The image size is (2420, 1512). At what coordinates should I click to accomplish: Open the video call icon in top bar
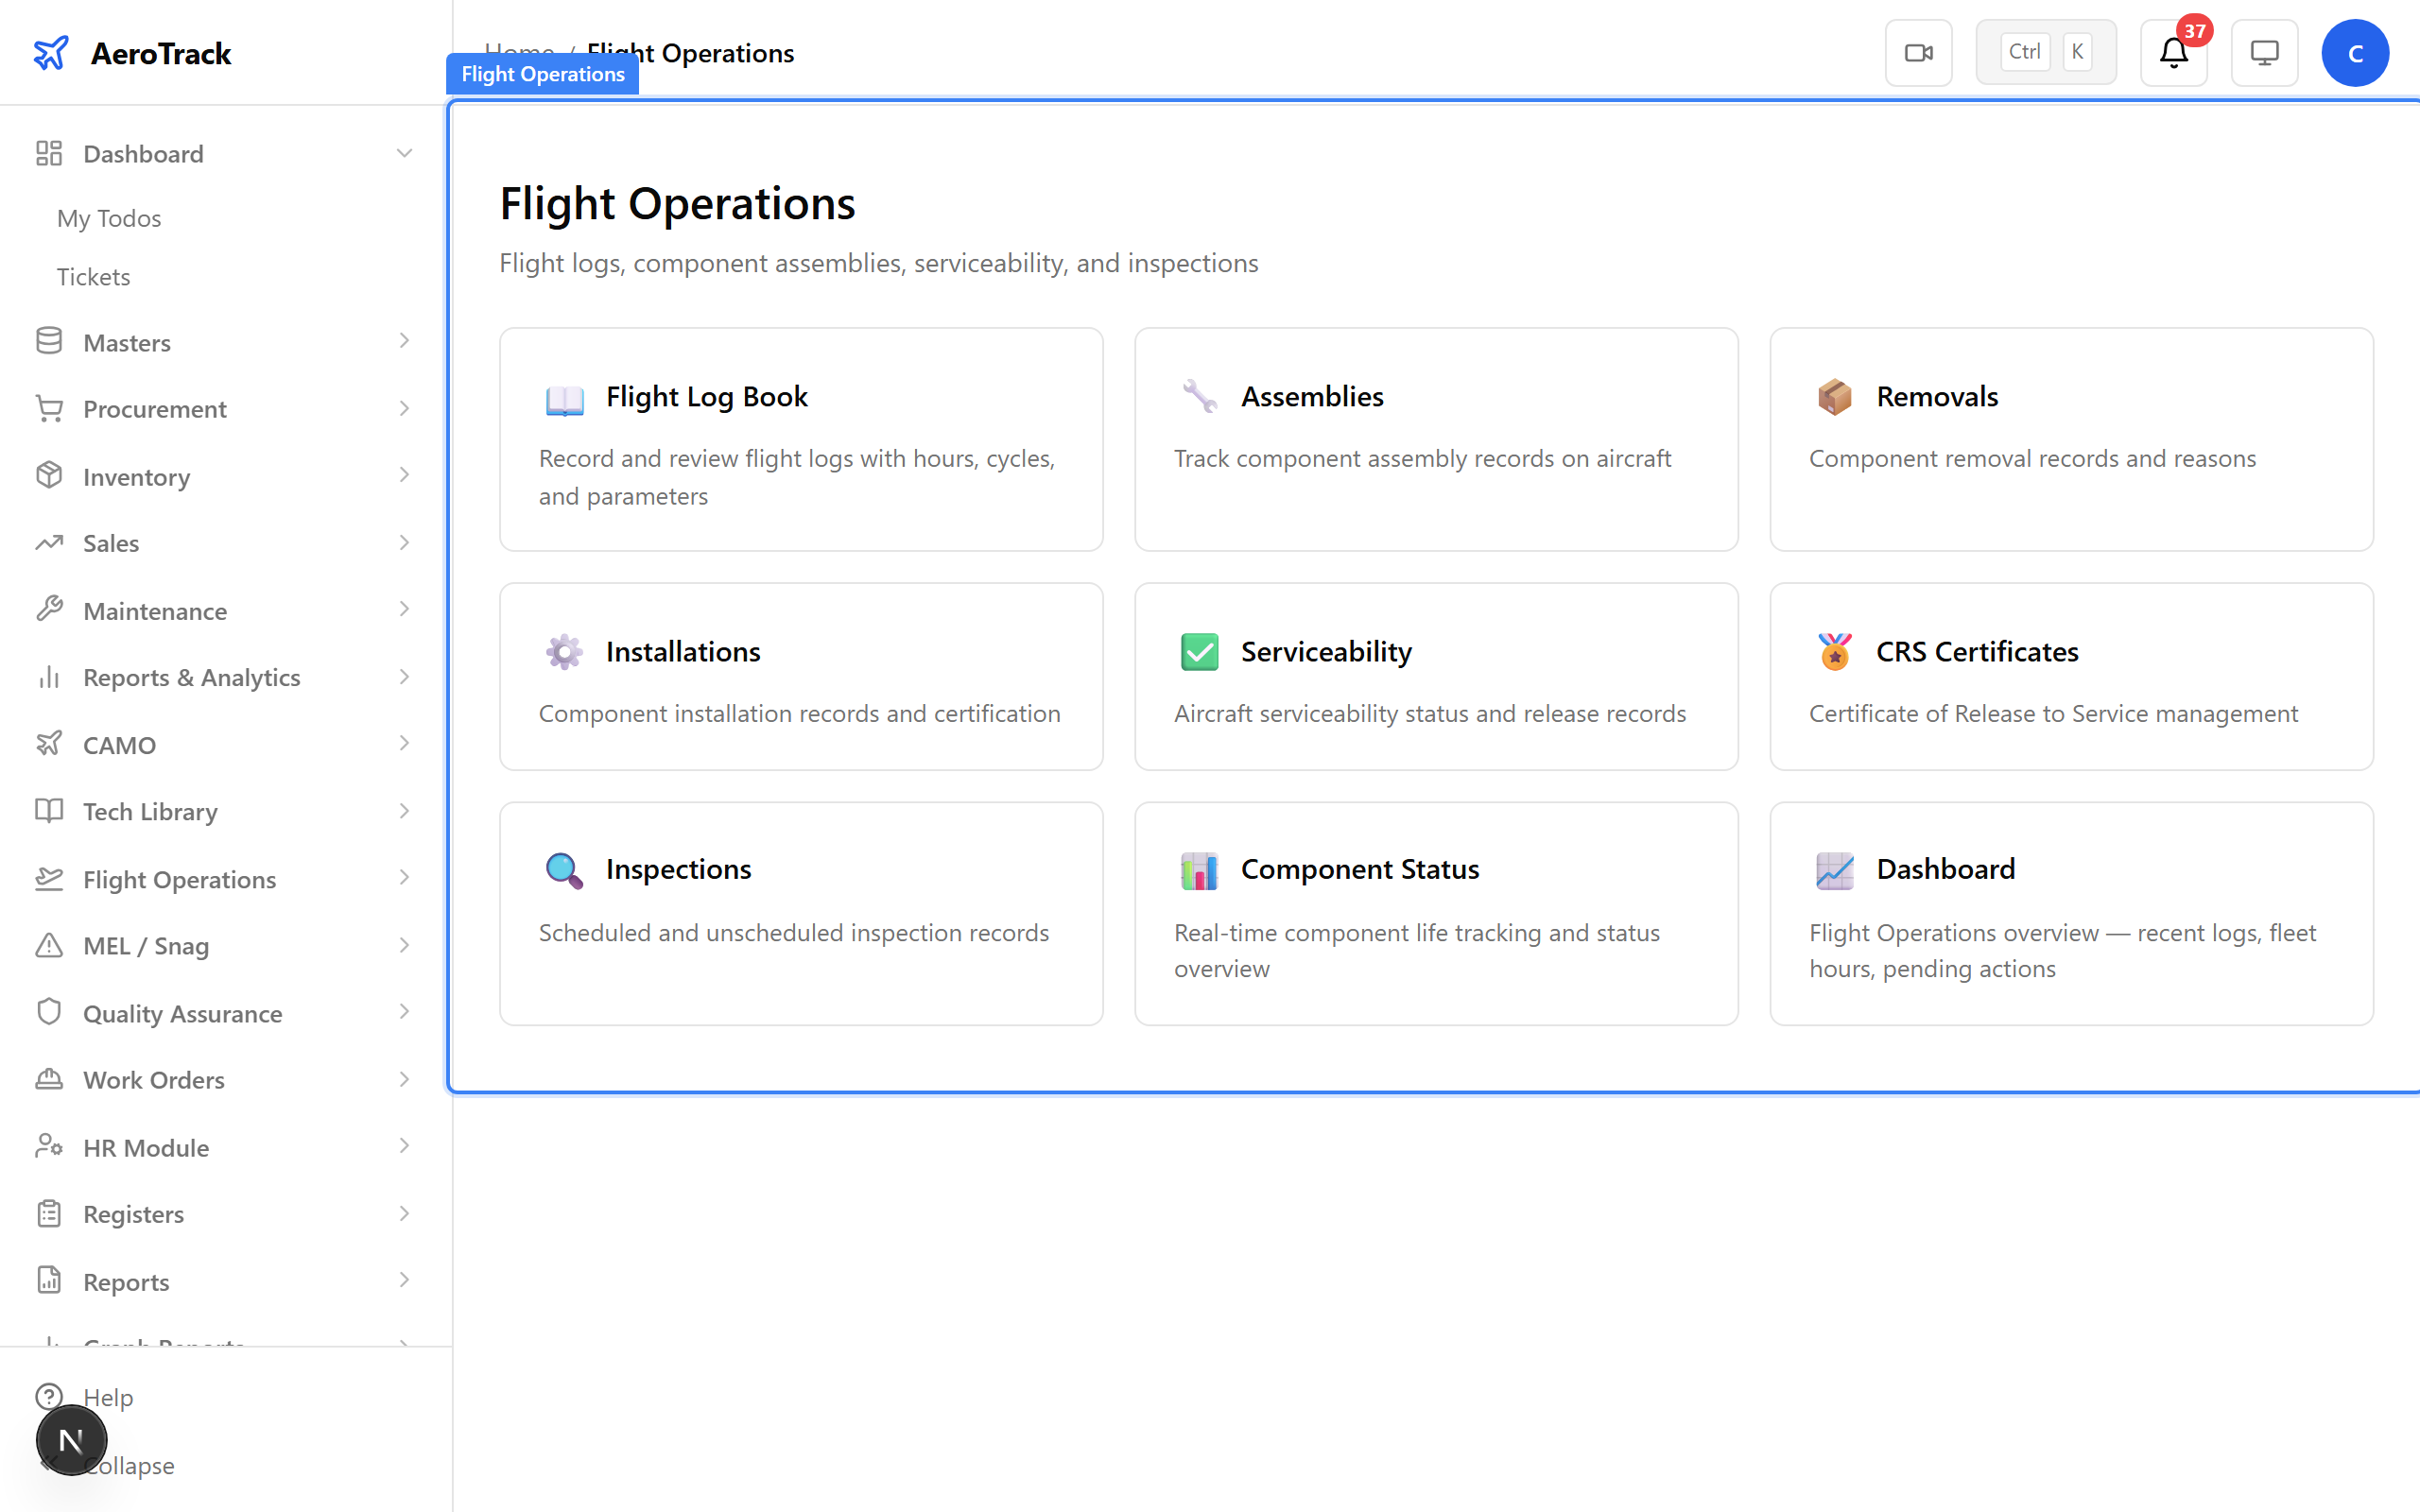[1917, 52]
